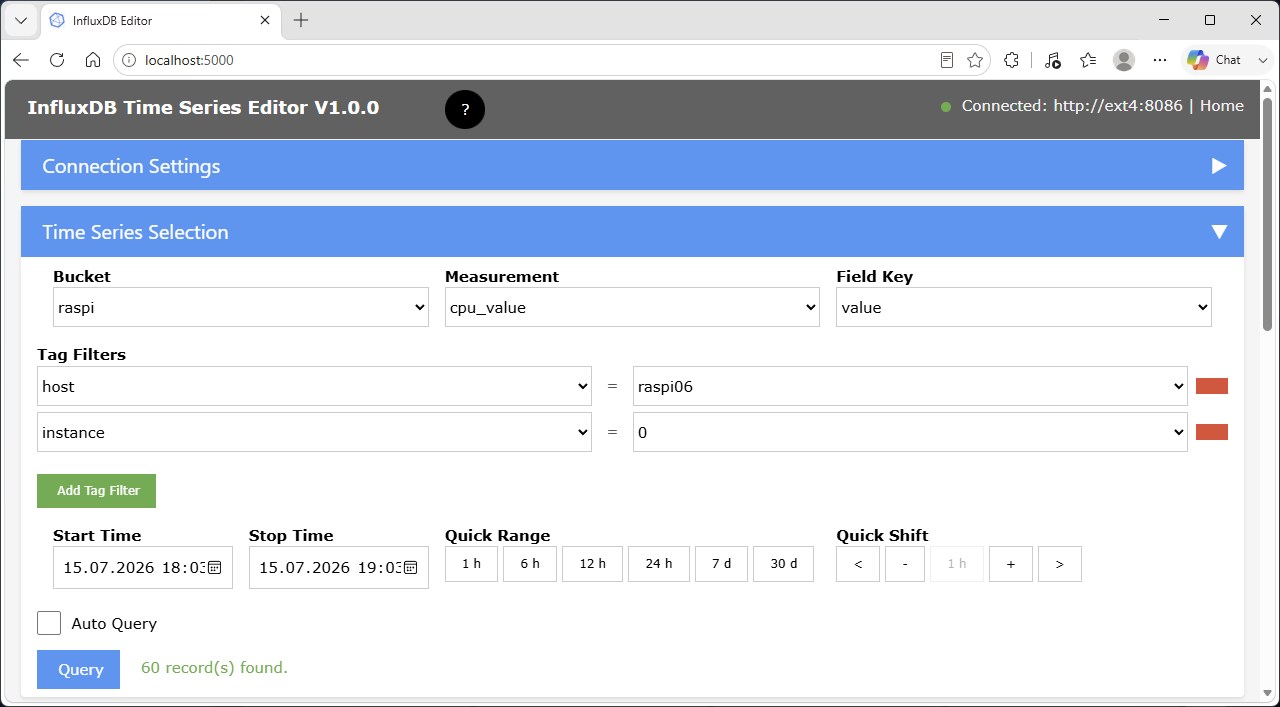This screenshot has height=707, width=1280.
Task: Open a new browser tab
Action: pos(301,20)
